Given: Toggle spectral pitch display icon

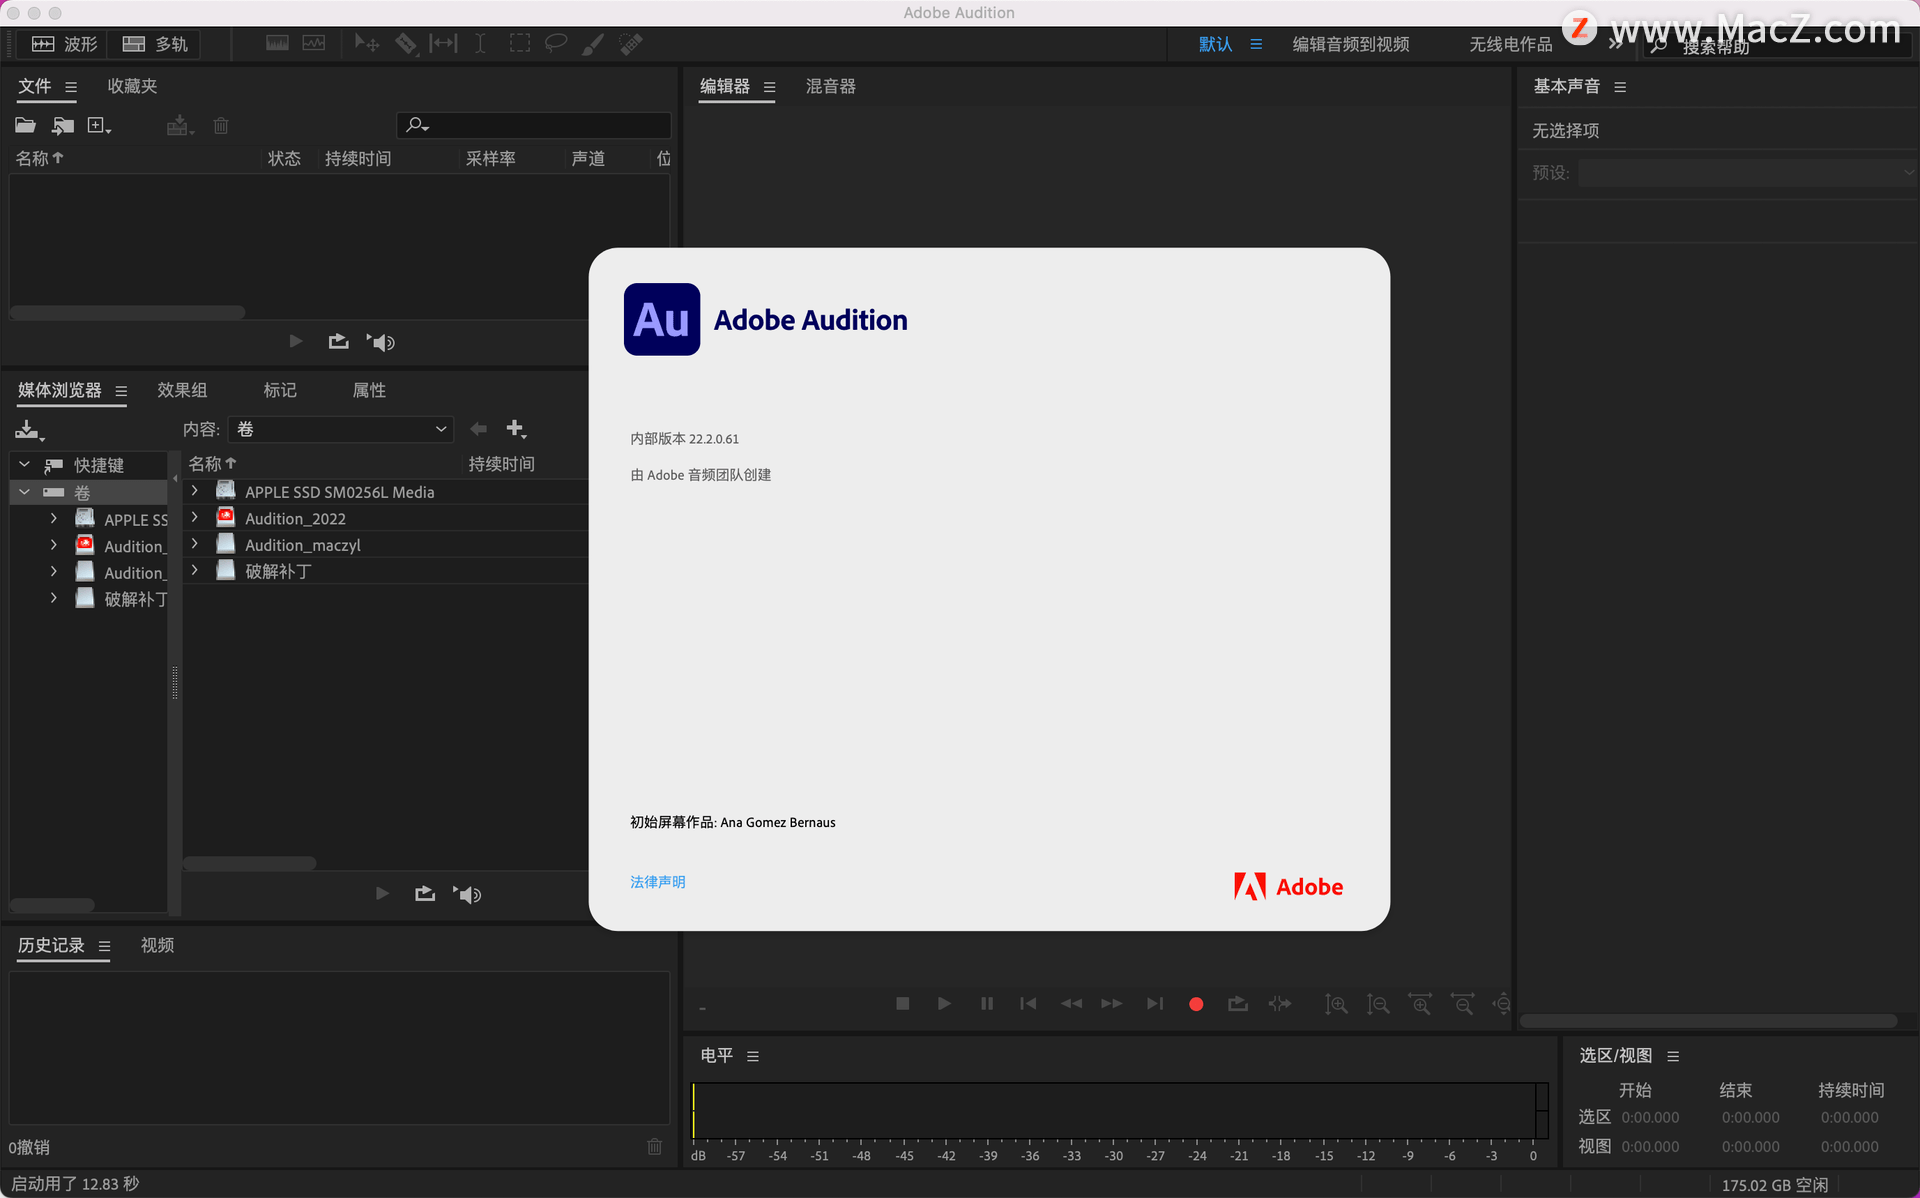Looking at the screenshot, I should coord(314,43).
